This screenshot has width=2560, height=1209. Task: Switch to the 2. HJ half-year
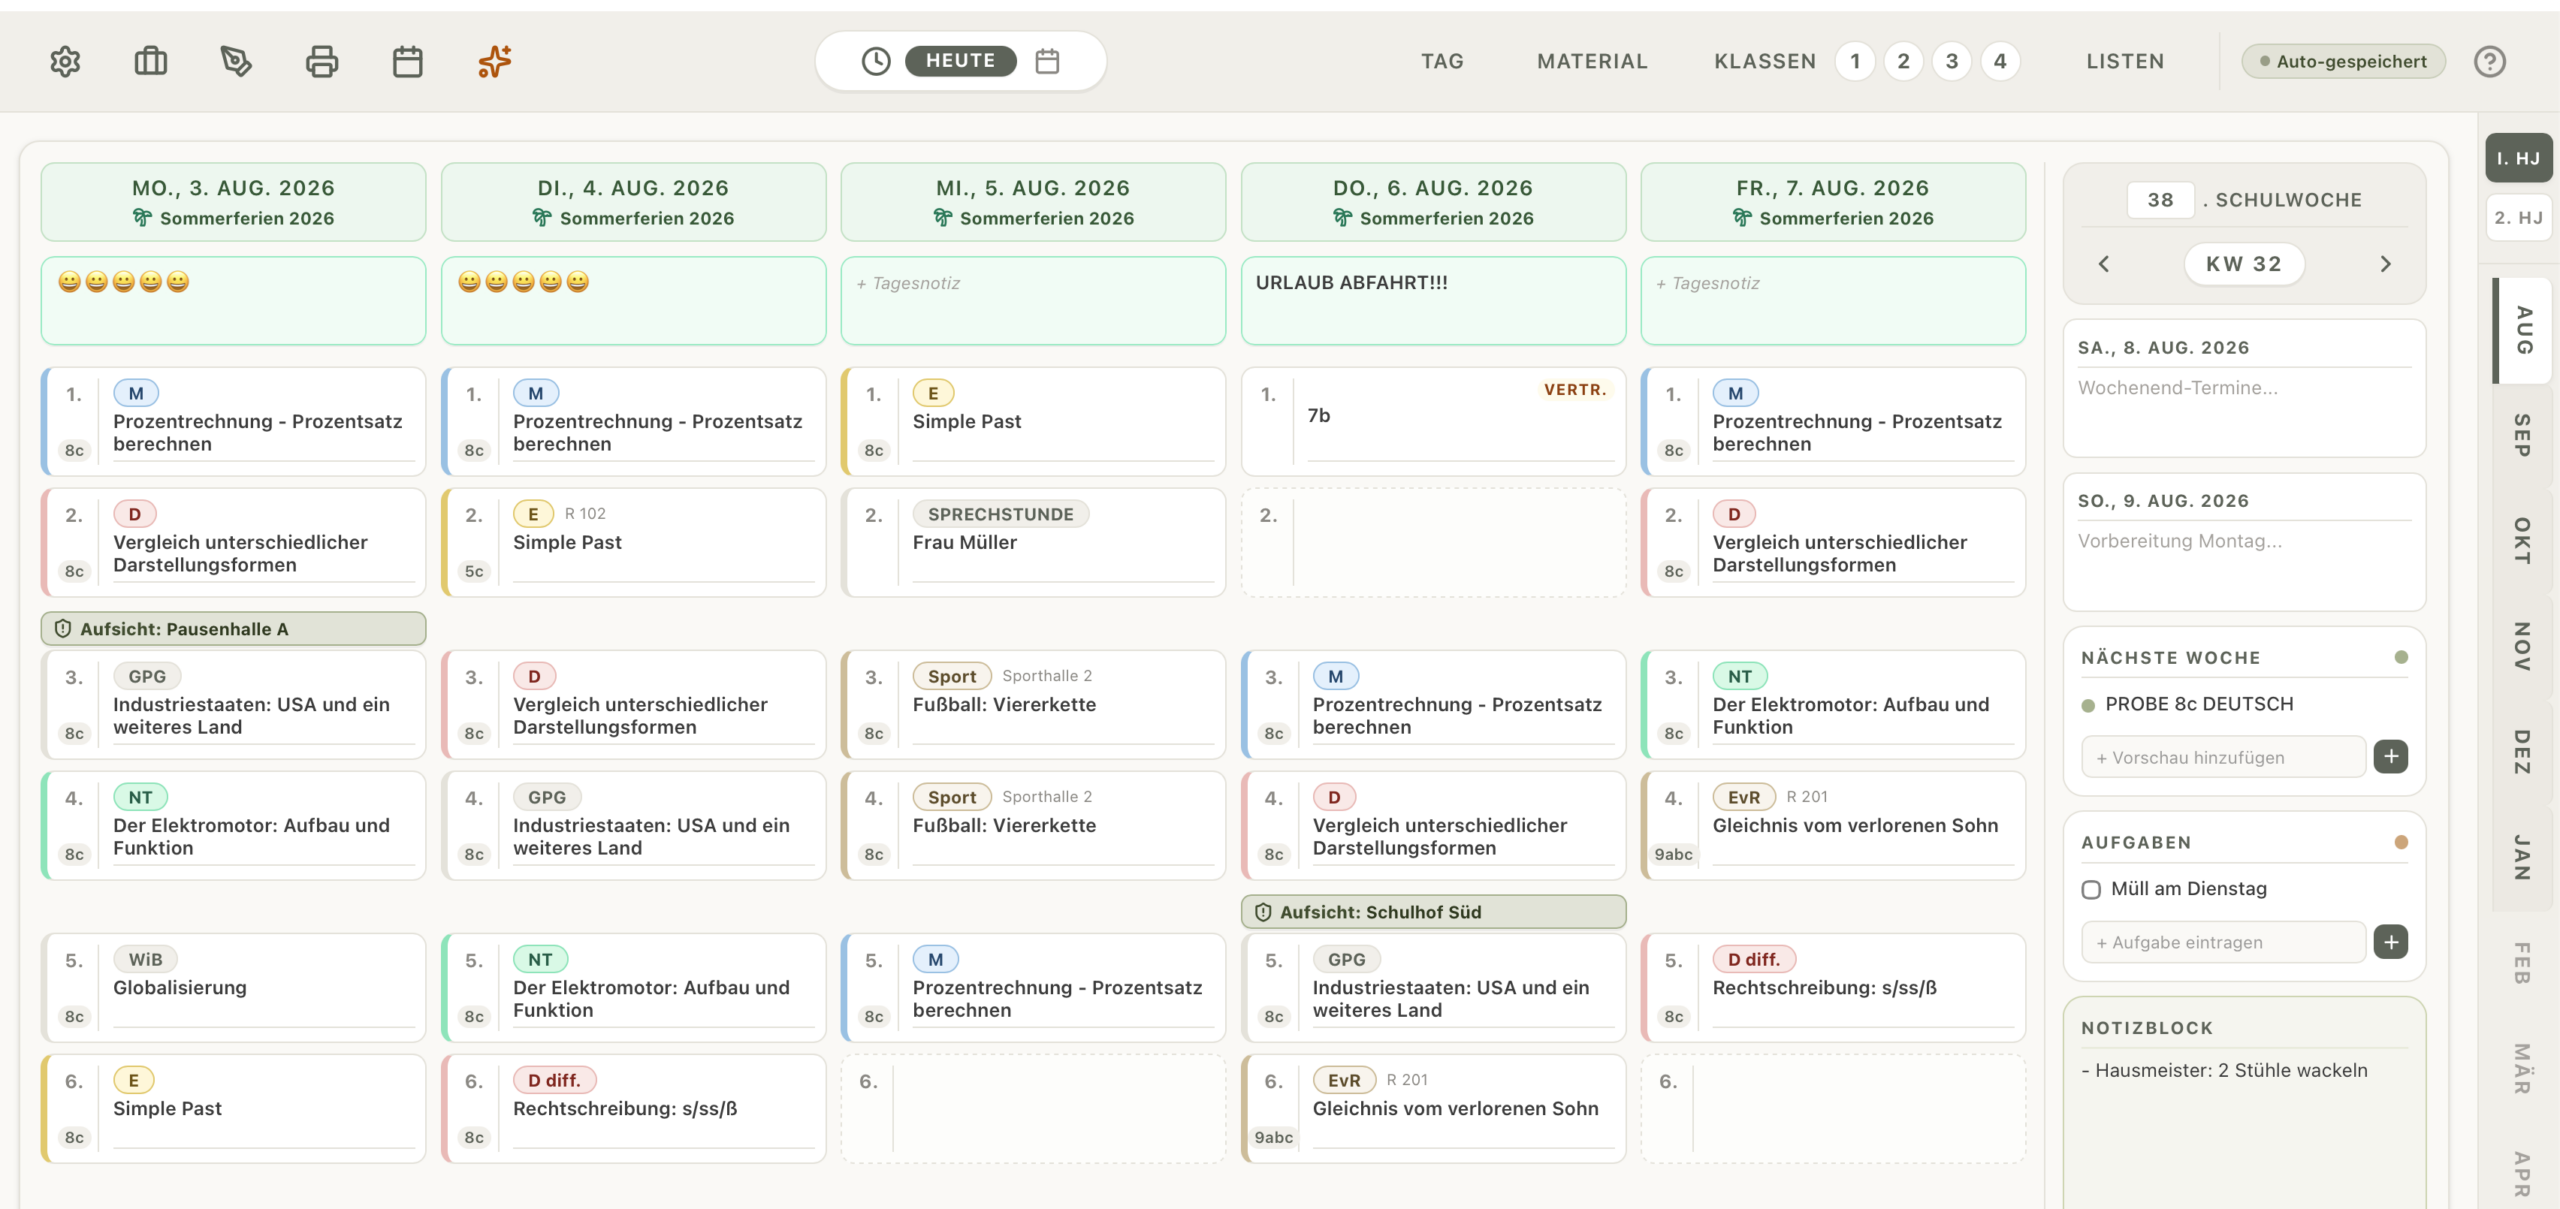point(2518,217)
